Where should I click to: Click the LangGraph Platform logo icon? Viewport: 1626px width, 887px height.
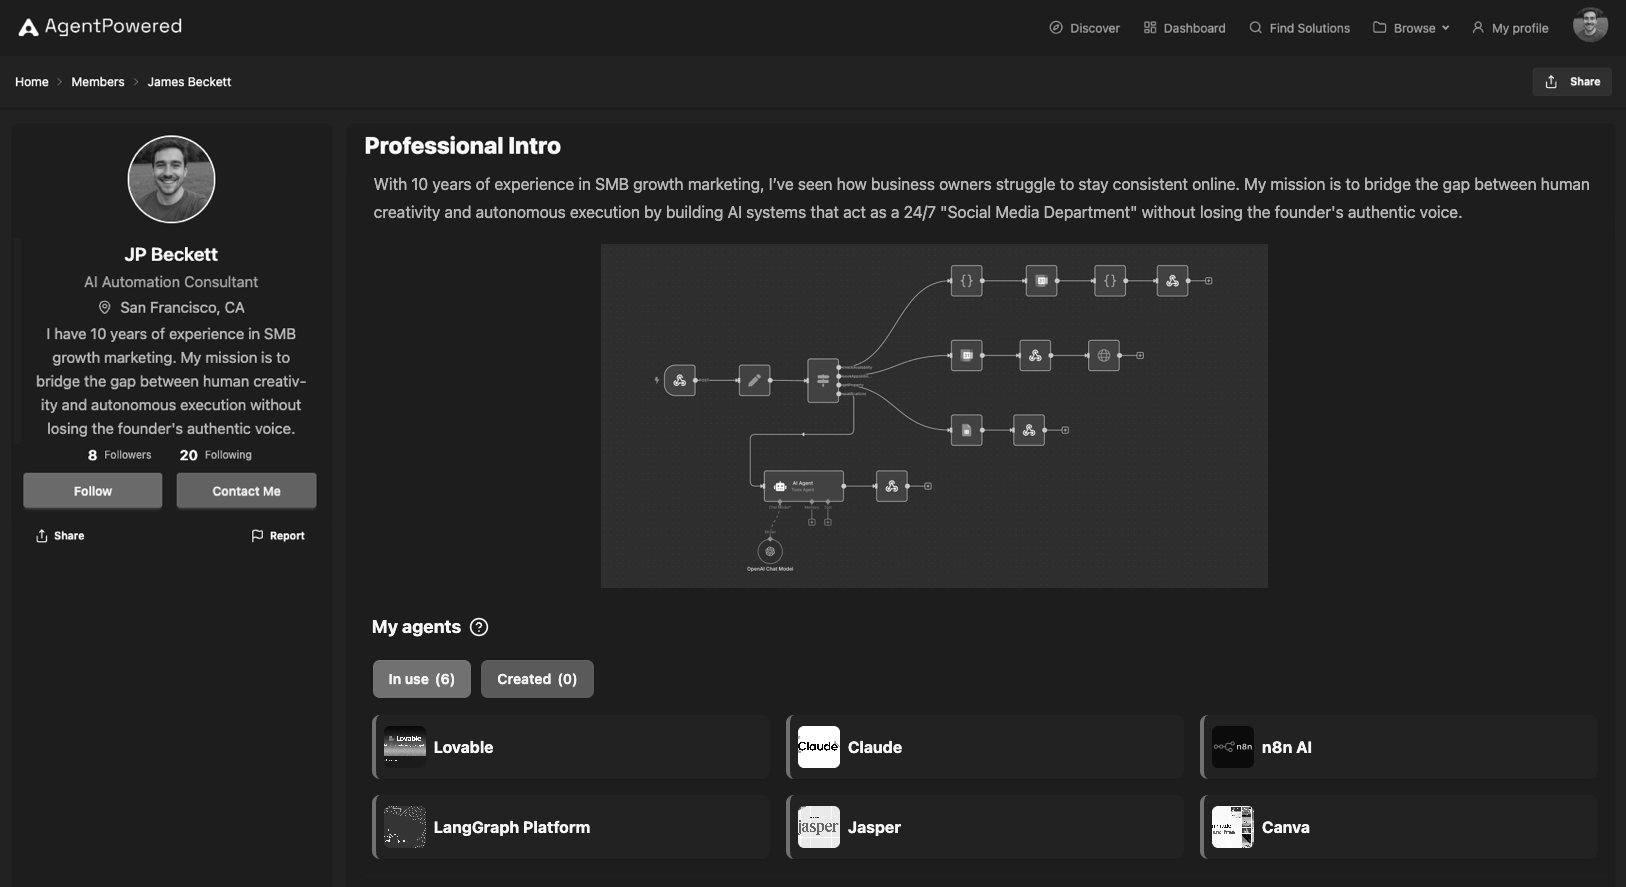pyautogui.click(x=405, y=827)
